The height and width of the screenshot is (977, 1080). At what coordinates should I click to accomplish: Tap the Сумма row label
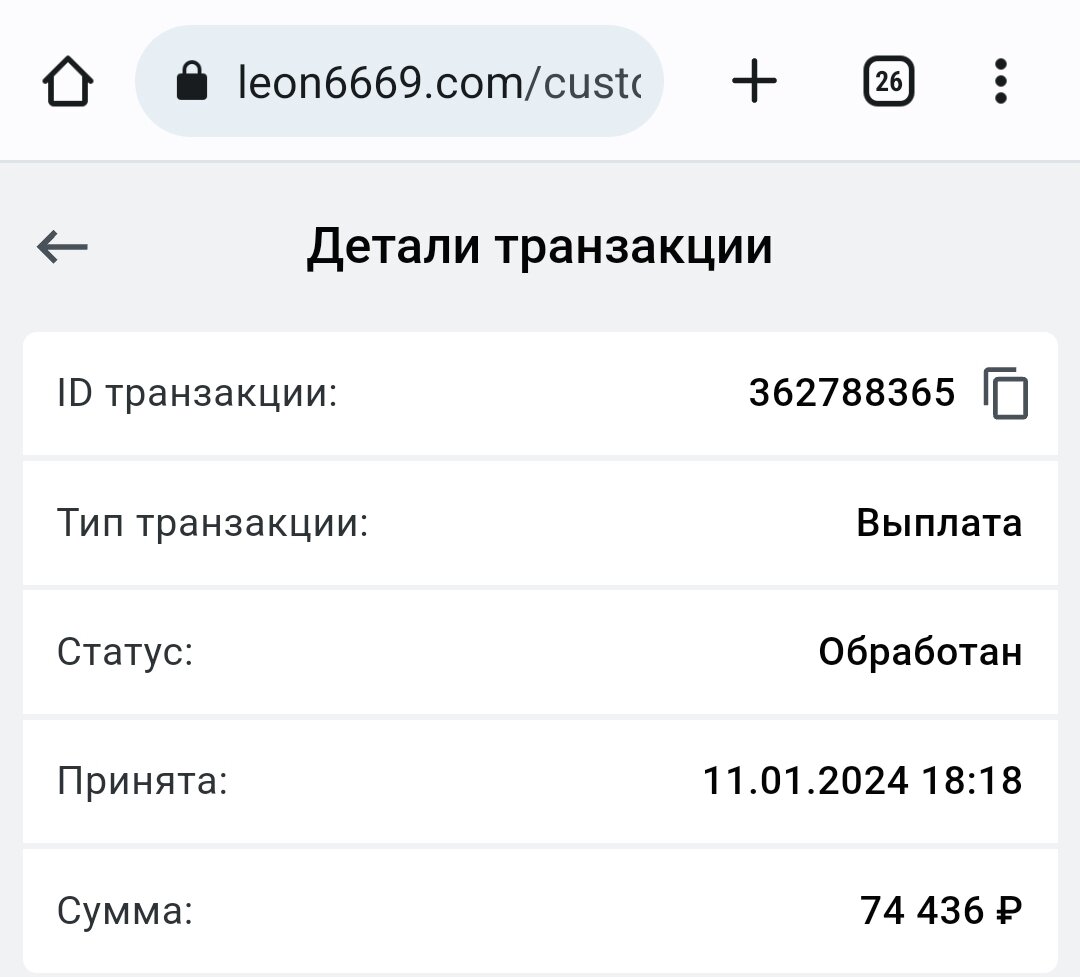pos(125,911)
